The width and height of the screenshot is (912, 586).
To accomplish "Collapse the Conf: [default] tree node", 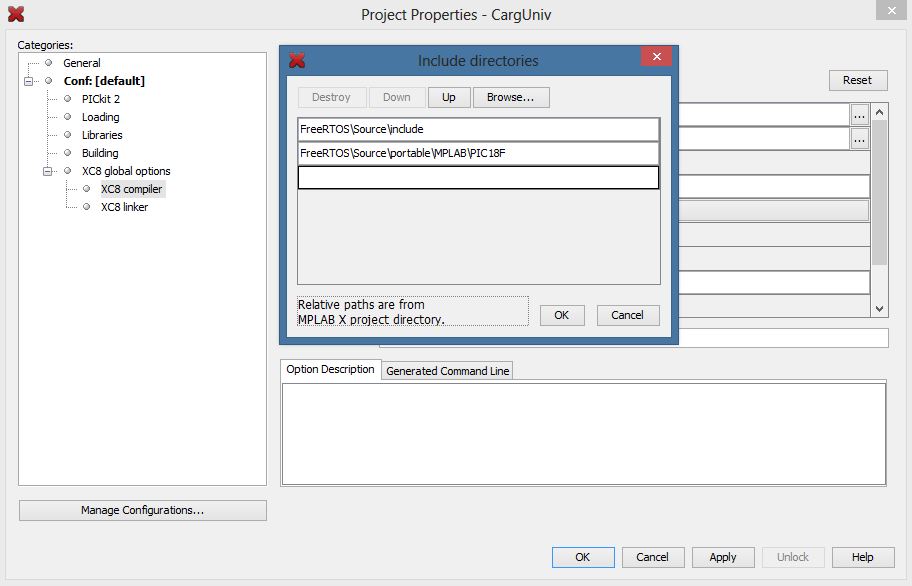I will 28,81.
